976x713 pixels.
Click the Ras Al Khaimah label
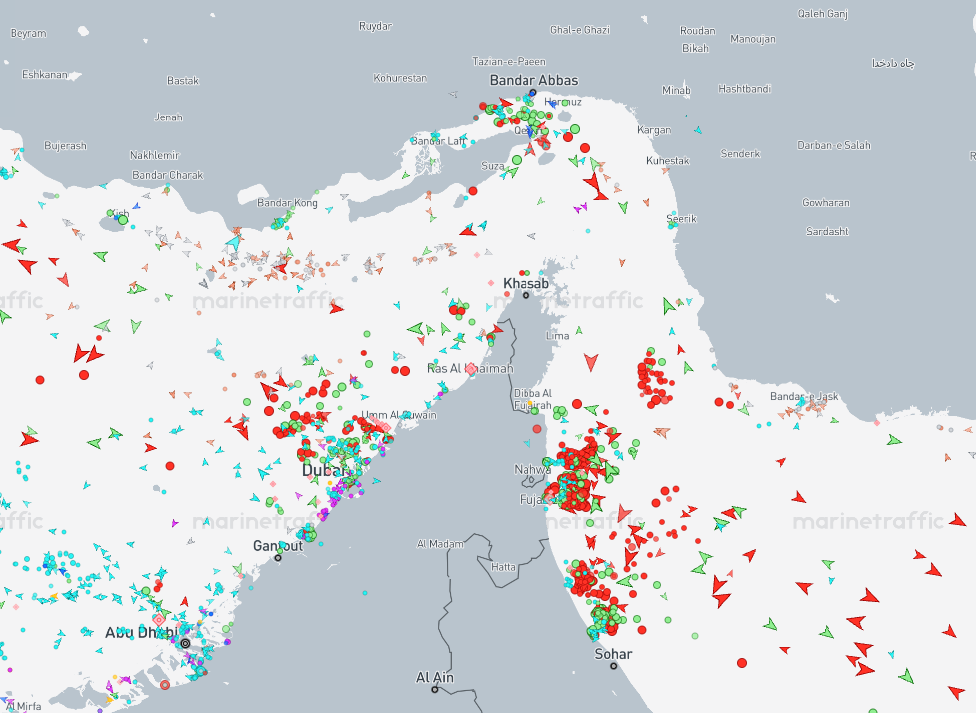[x=470, y=369]
